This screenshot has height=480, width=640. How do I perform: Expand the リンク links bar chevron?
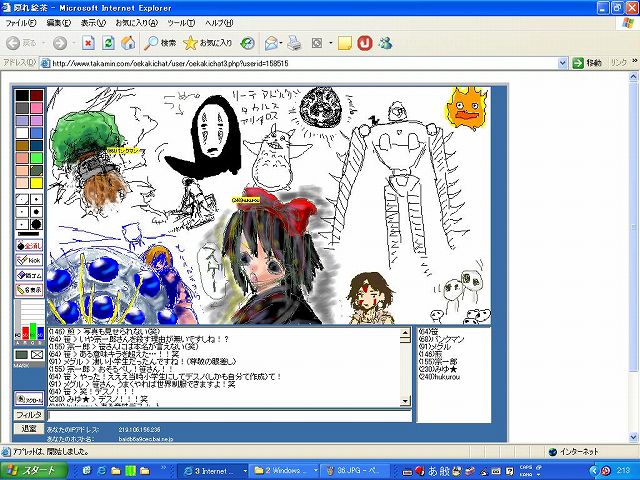click(x=635, y=62)
